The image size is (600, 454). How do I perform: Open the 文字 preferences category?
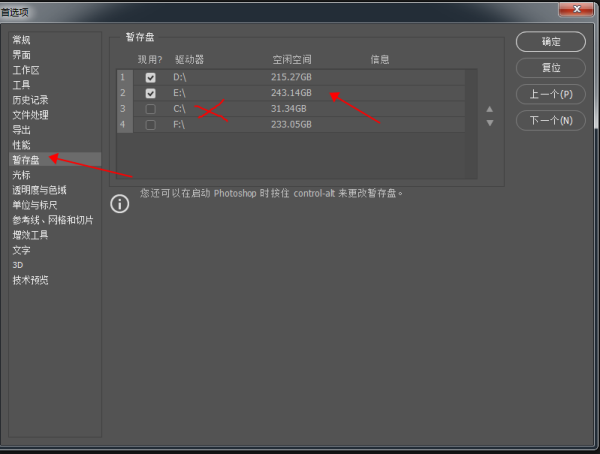point(21,250)
